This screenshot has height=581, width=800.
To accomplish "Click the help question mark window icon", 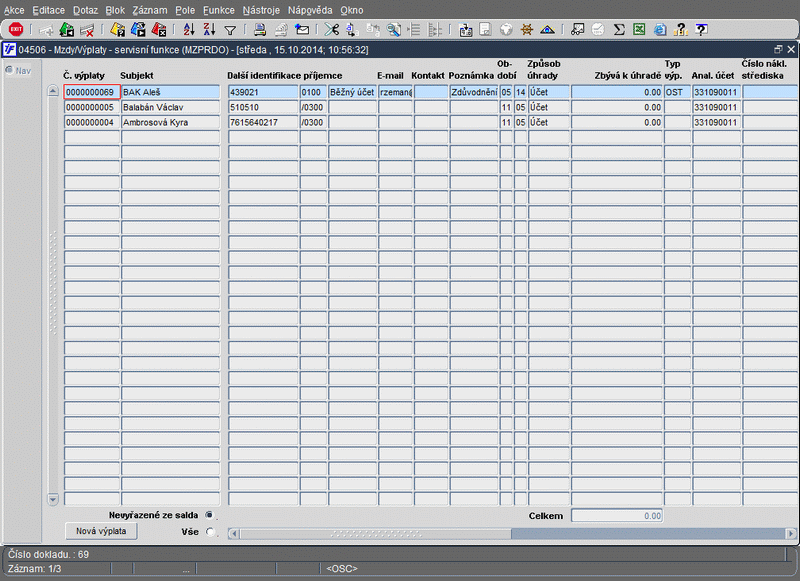I will (702, 30).
